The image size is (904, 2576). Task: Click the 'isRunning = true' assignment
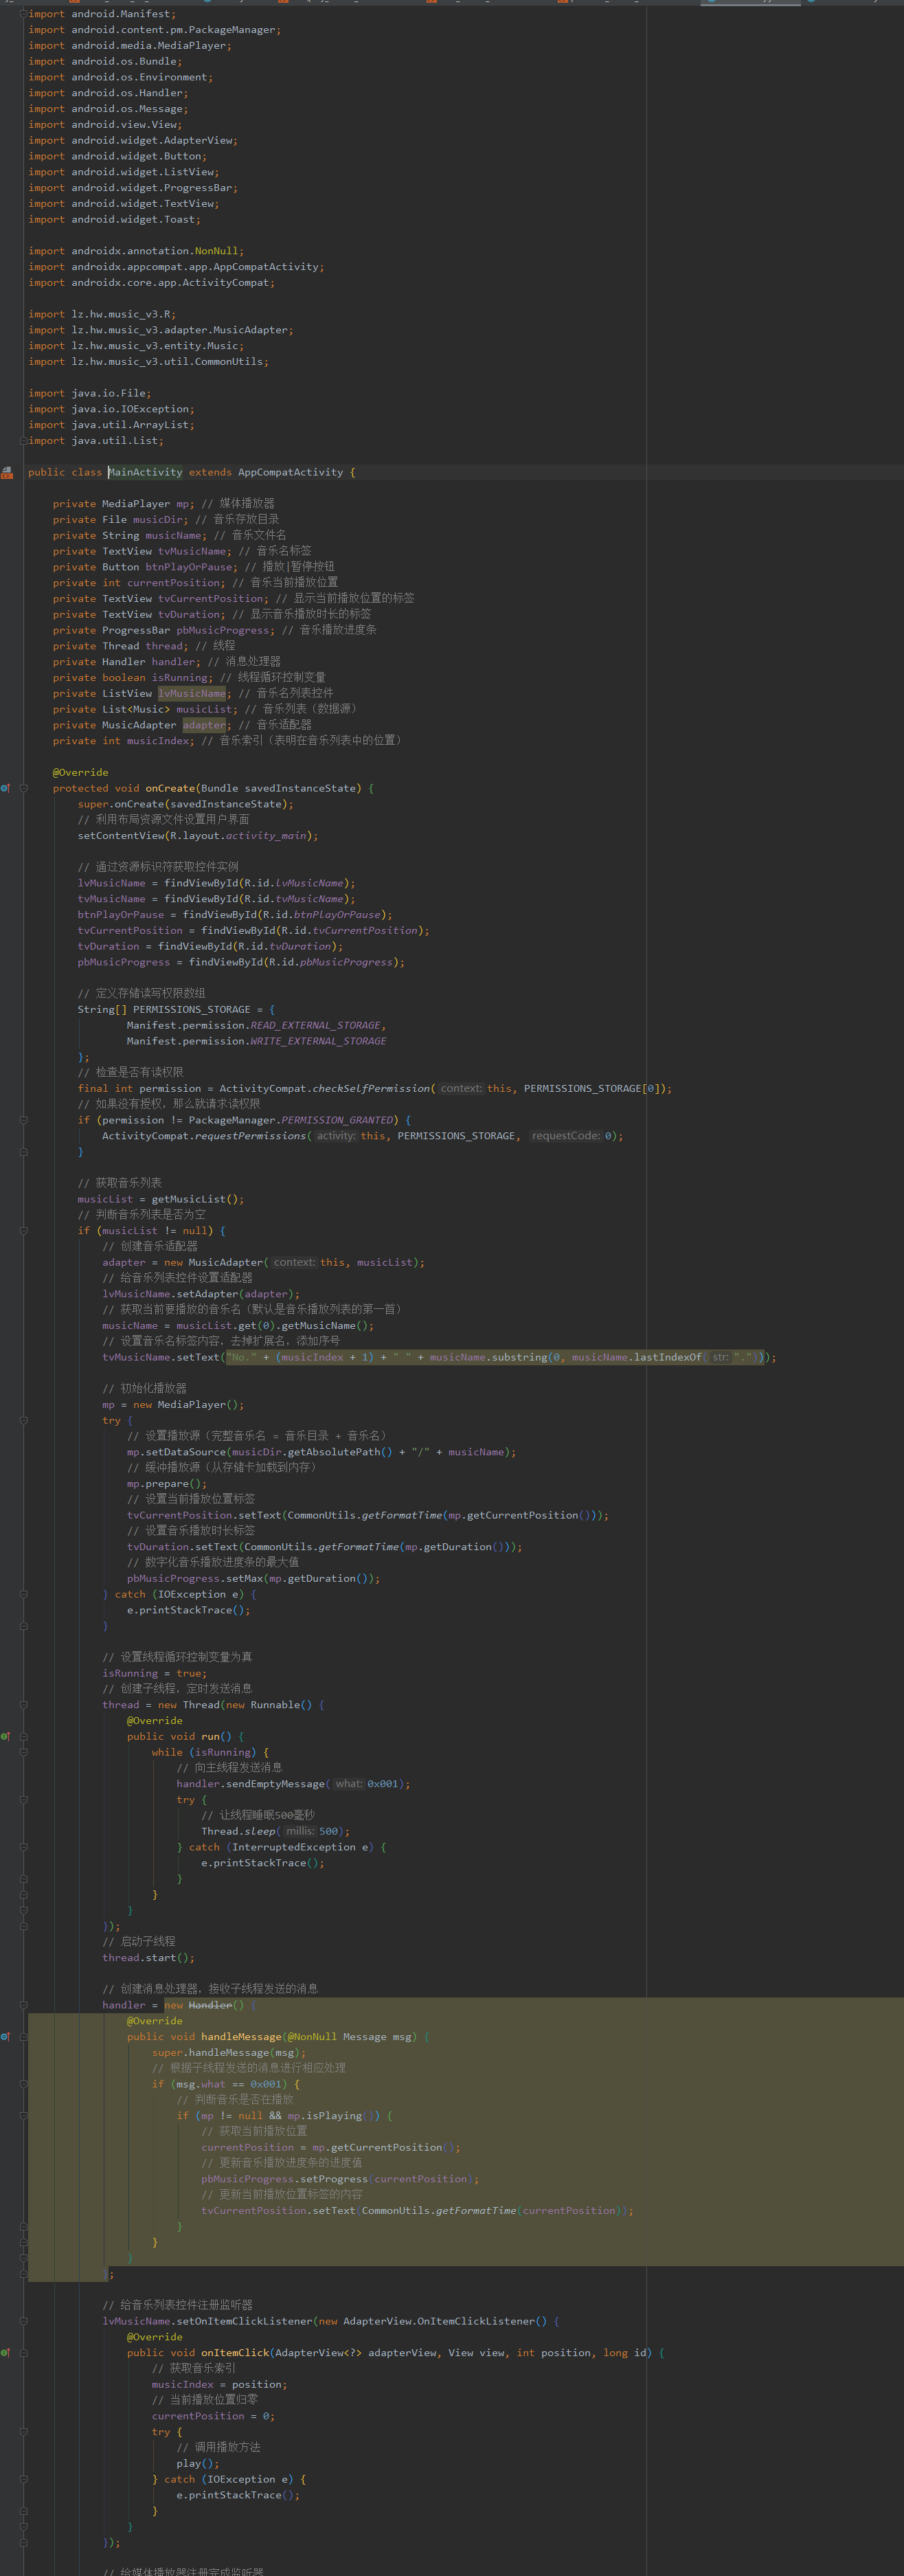tap(155, 1673)
